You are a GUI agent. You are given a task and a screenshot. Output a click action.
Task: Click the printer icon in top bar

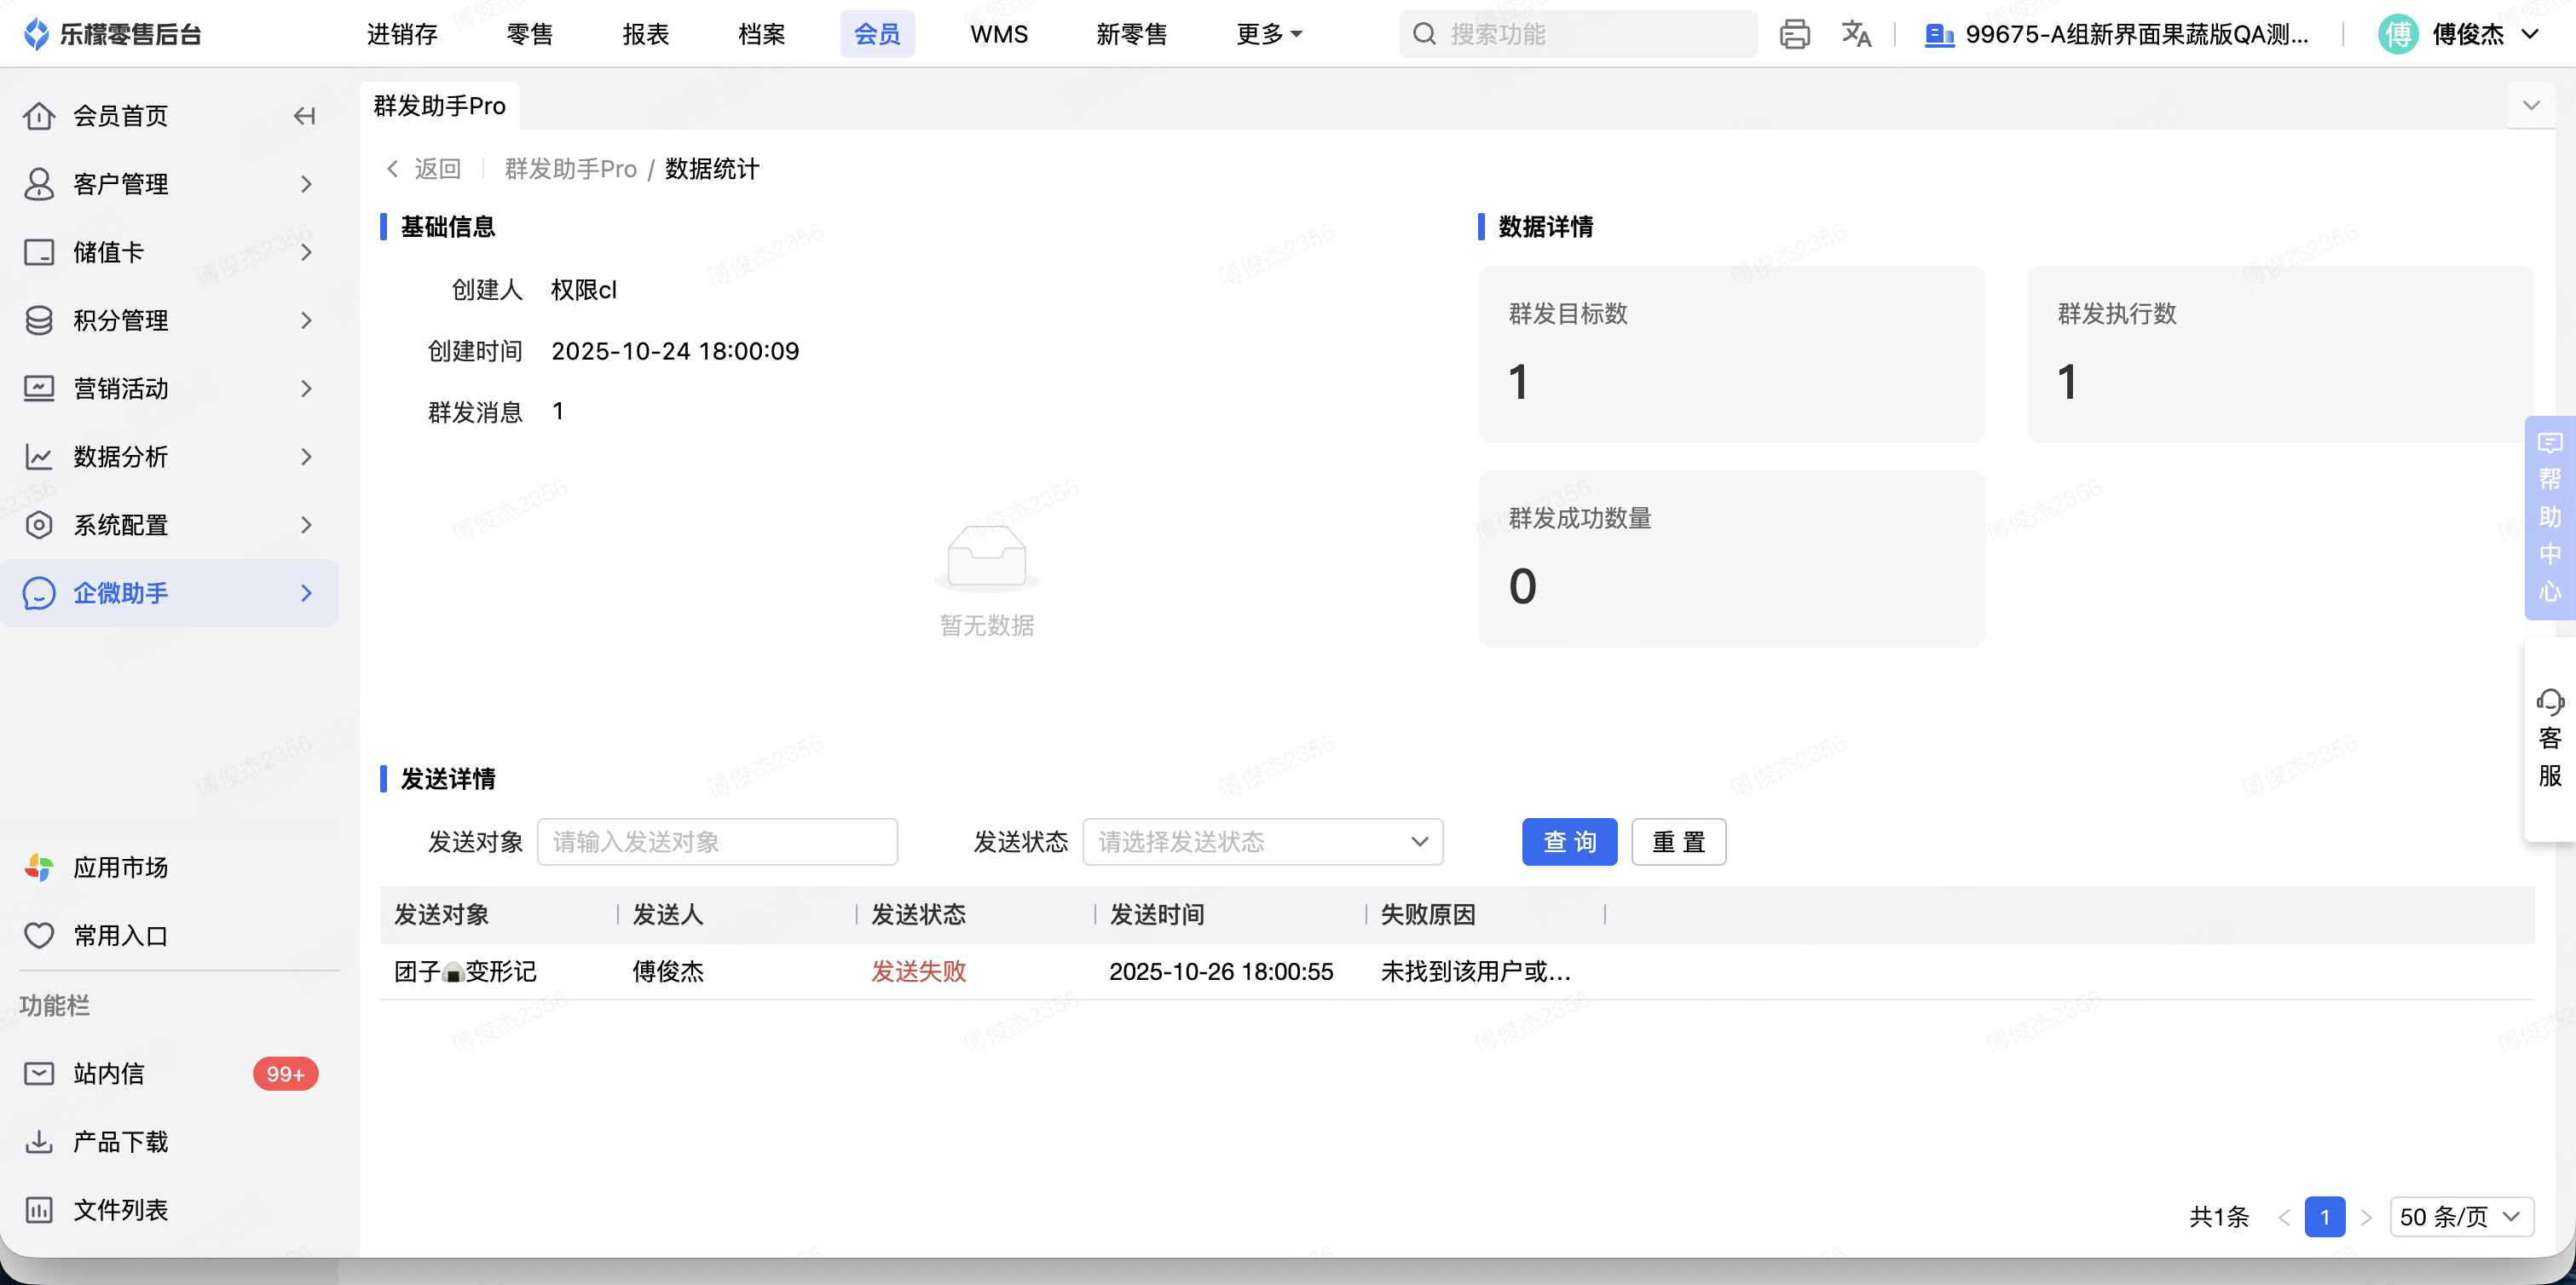point(1794,34)
